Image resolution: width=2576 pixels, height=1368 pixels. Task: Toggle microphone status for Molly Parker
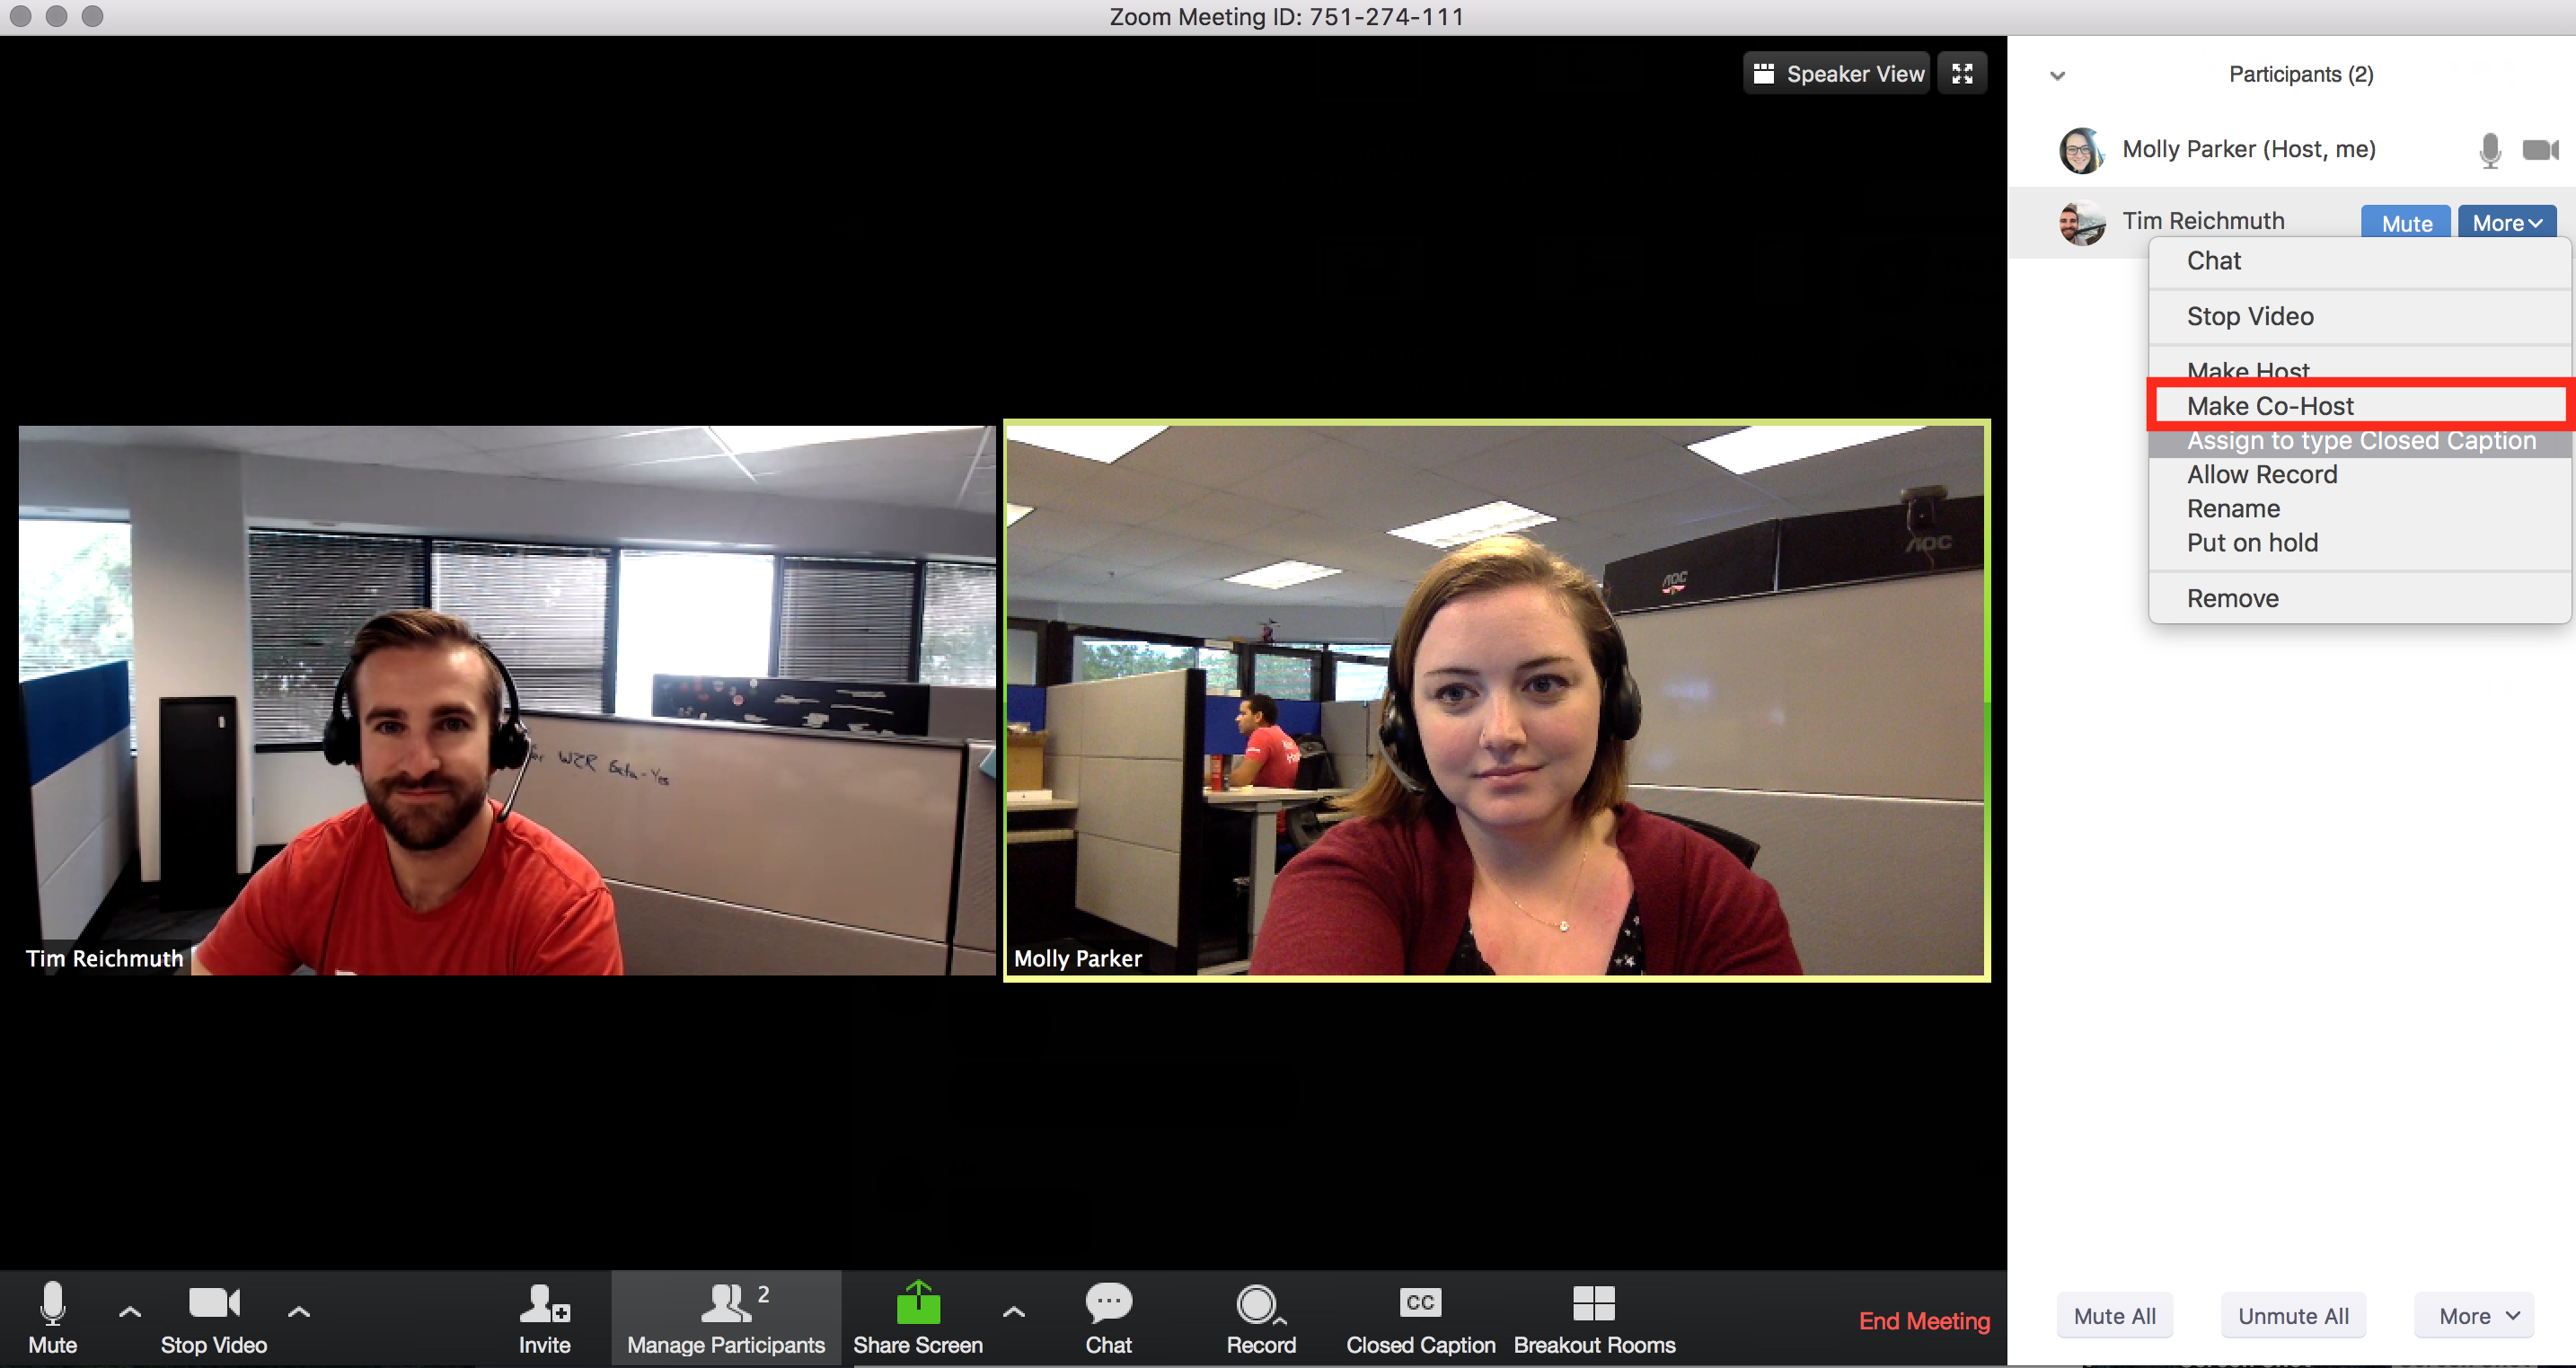[x=2491, y=148]
